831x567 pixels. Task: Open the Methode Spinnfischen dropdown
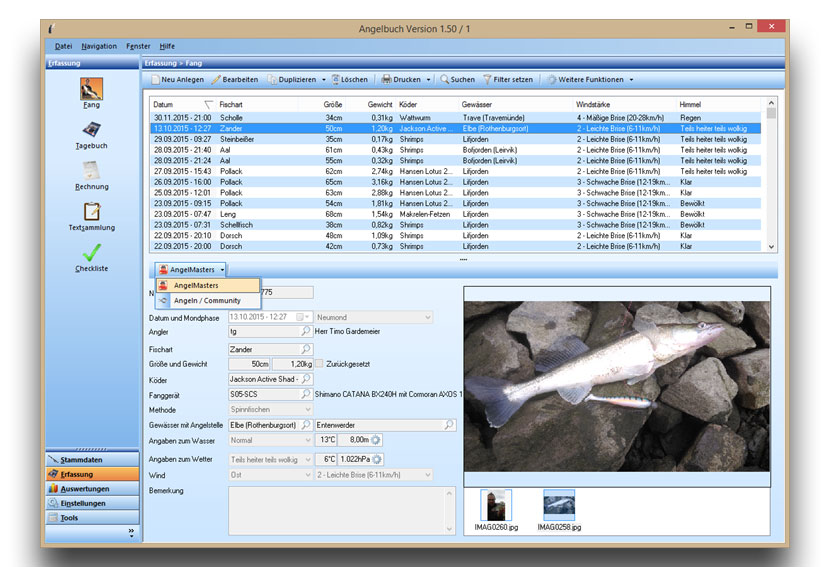tap(306, 409)
